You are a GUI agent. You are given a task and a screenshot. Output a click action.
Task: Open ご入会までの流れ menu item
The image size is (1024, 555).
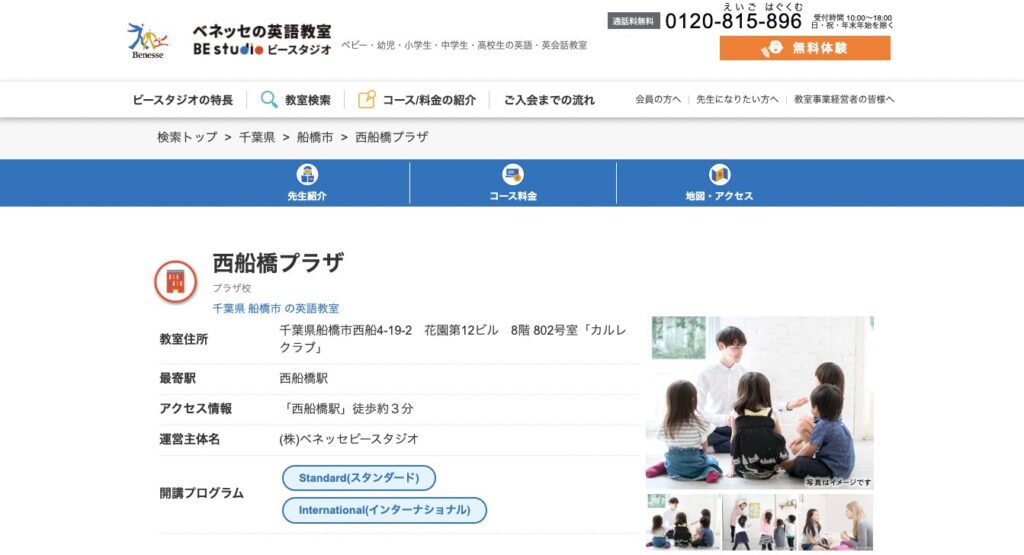point(549,100)
